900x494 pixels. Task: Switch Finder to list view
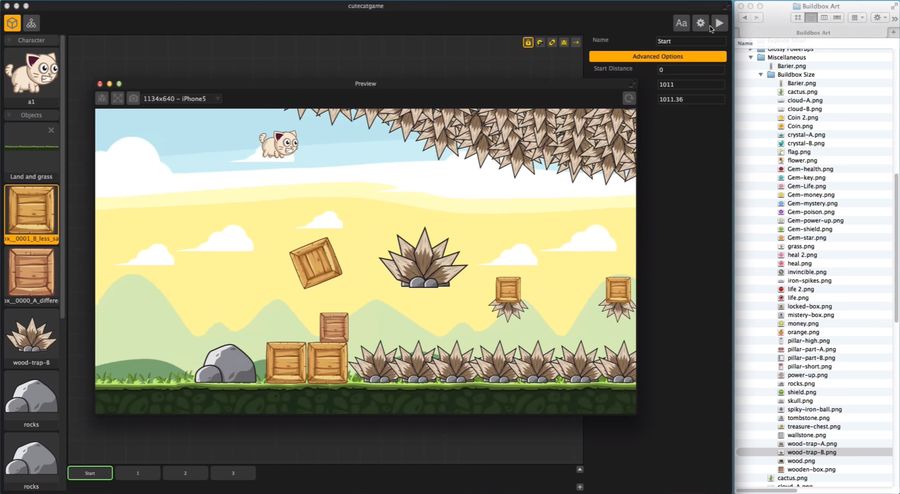(x=811, y=18)
